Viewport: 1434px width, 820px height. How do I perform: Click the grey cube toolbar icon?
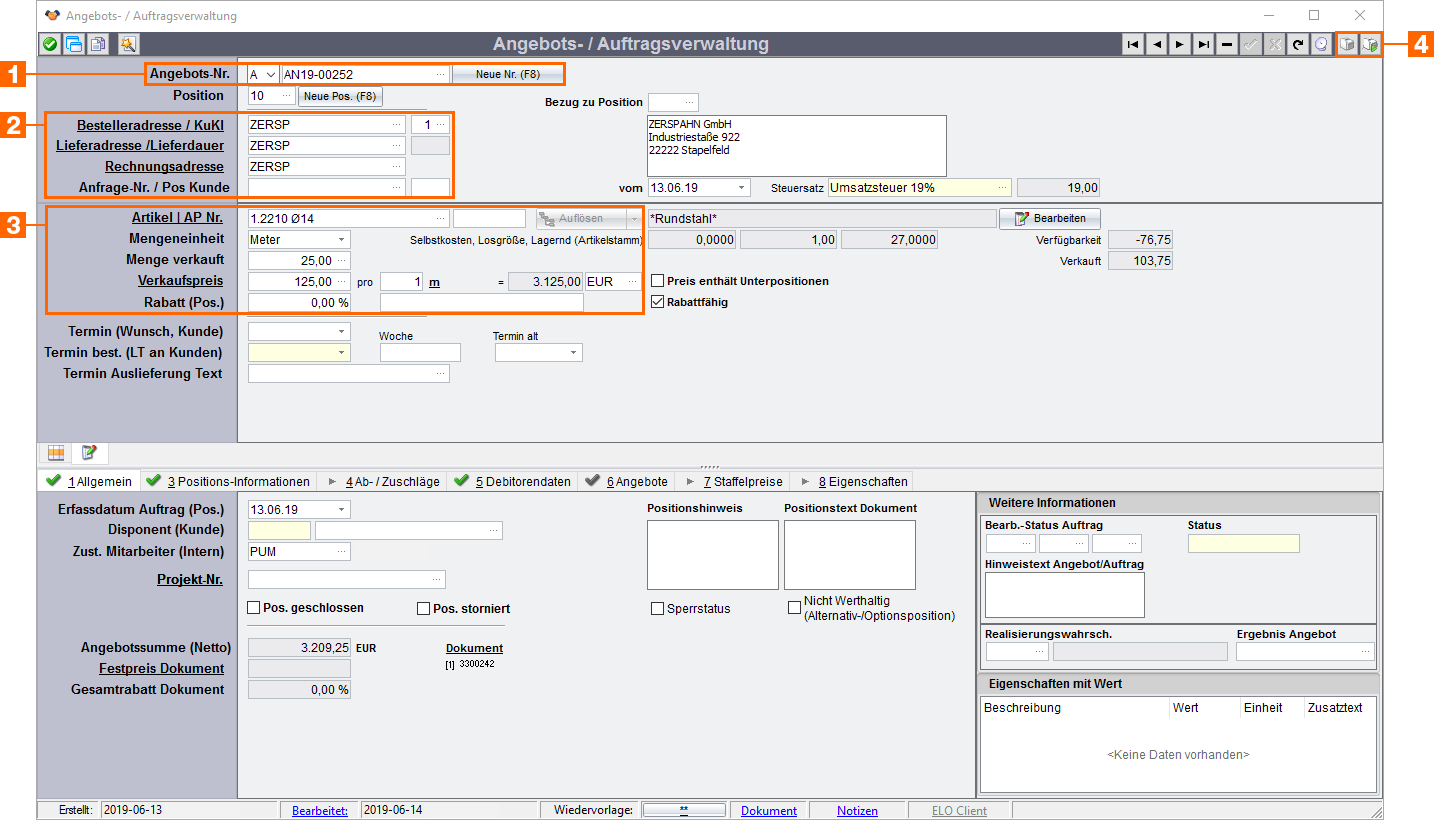point(1348,45)
